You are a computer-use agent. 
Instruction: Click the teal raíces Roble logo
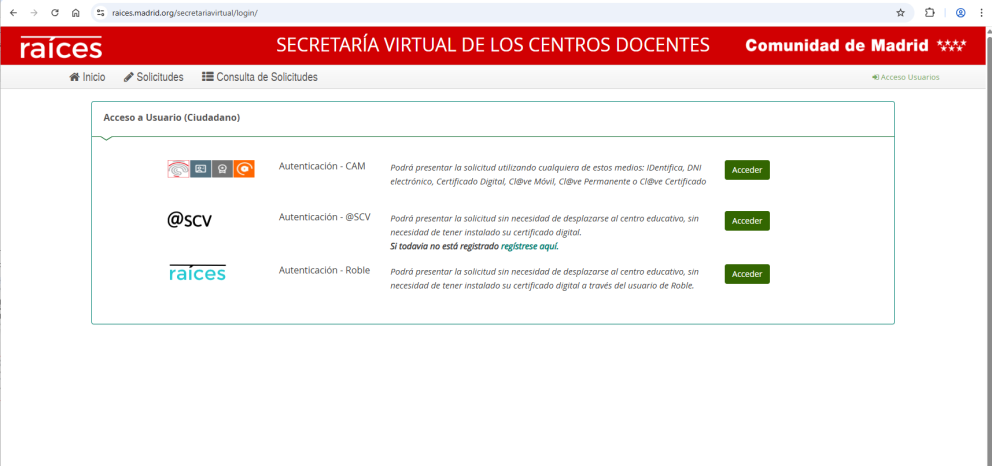(x=197, y=273)
